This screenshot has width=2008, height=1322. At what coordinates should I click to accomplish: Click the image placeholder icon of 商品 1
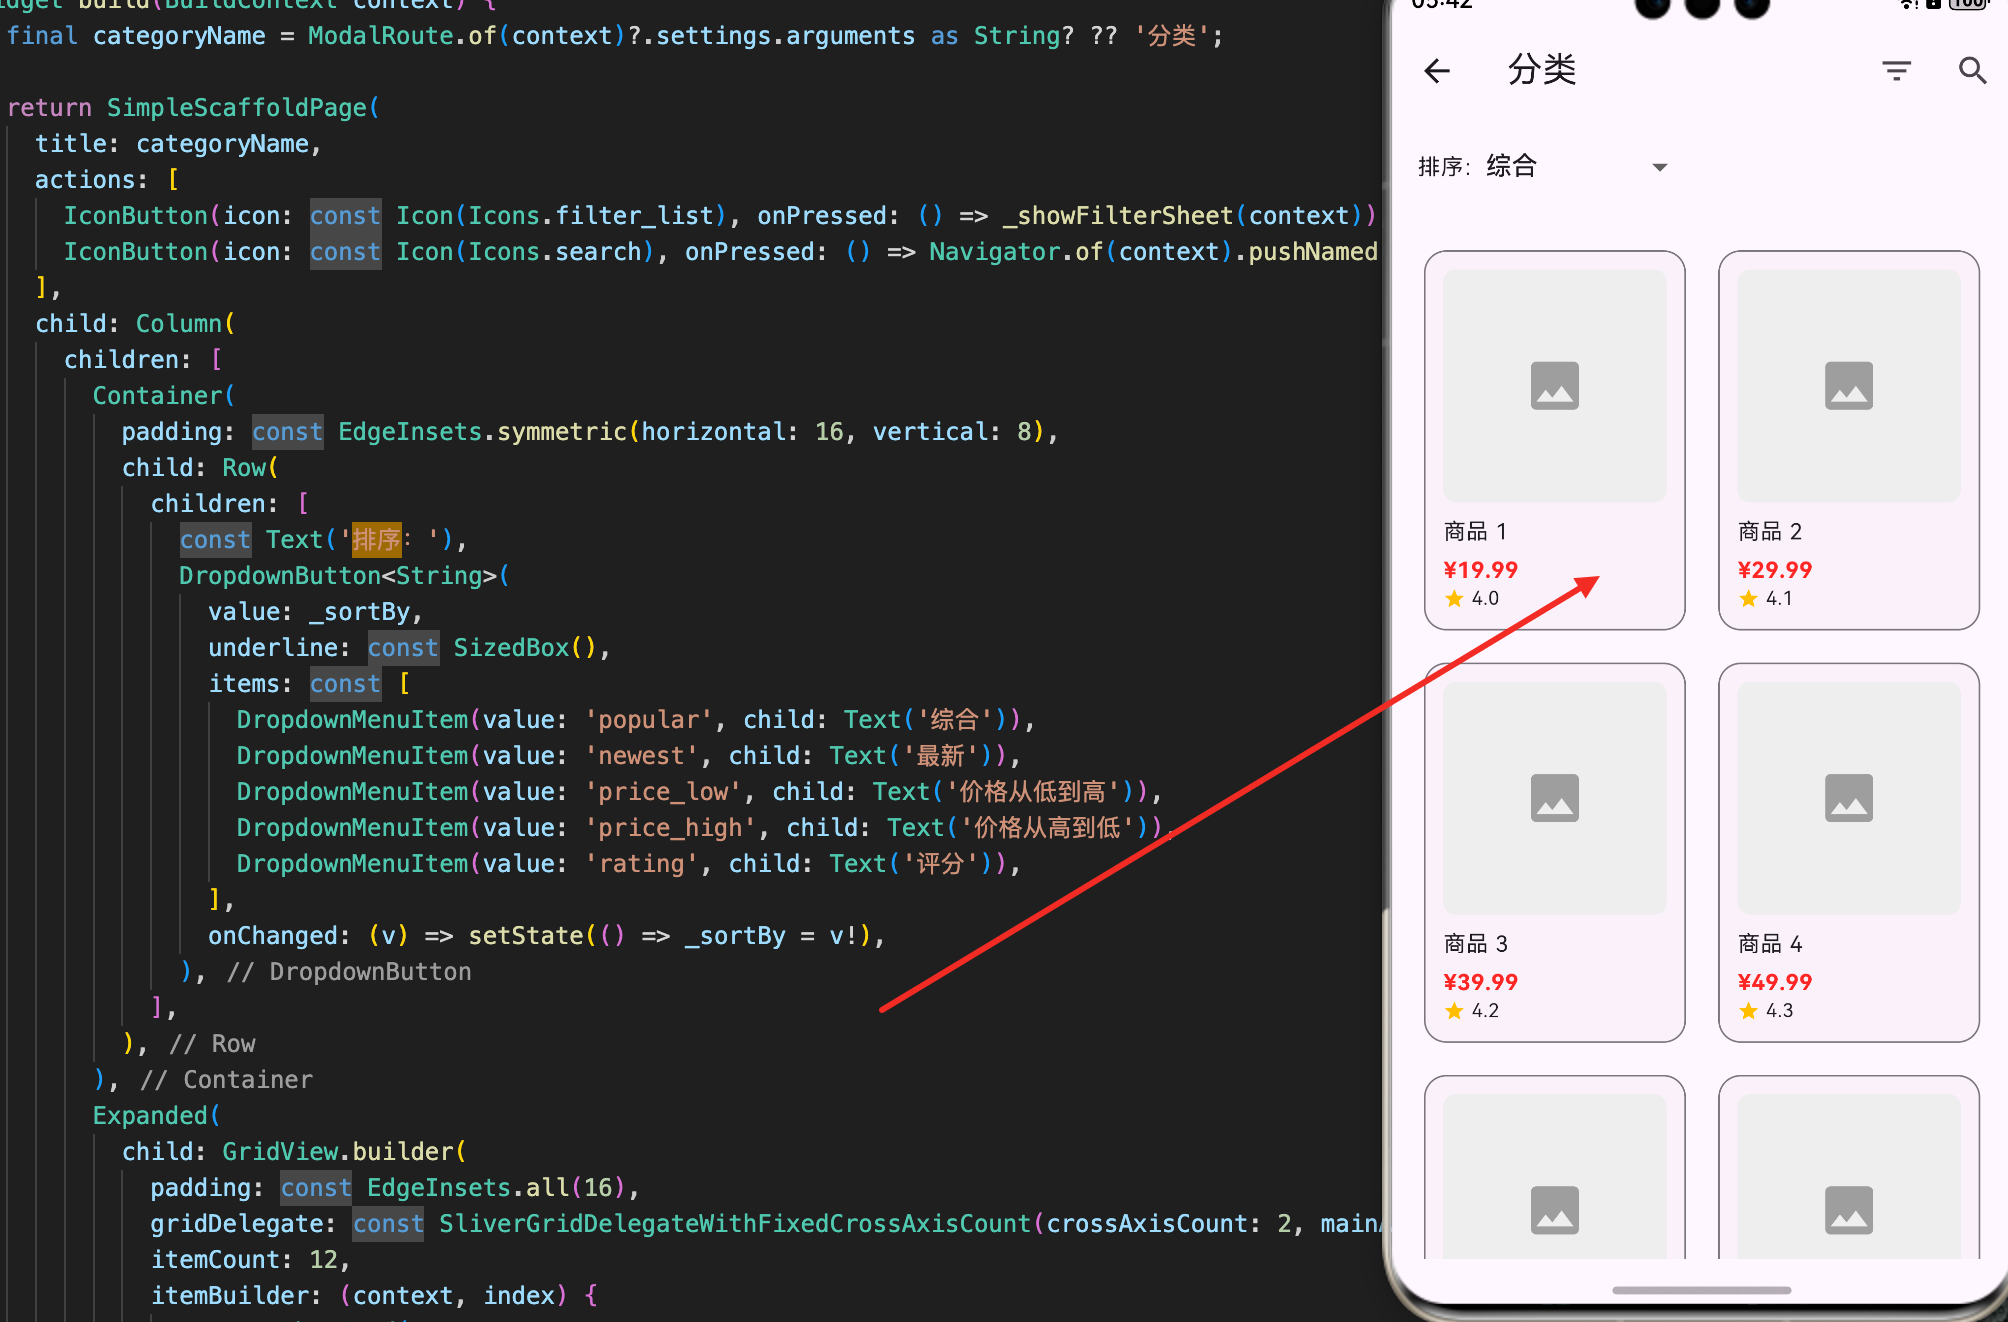(1554, 385)
